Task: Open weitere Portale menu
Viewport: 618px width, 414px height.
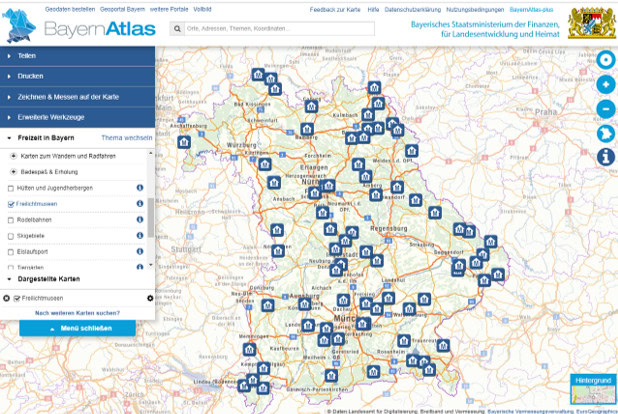Action: [169, 9]
